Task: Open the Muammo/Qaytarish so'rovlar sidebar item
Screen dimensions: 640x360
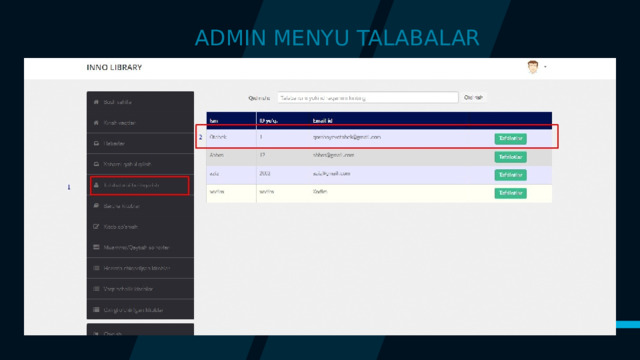Action: pos(140,247)
